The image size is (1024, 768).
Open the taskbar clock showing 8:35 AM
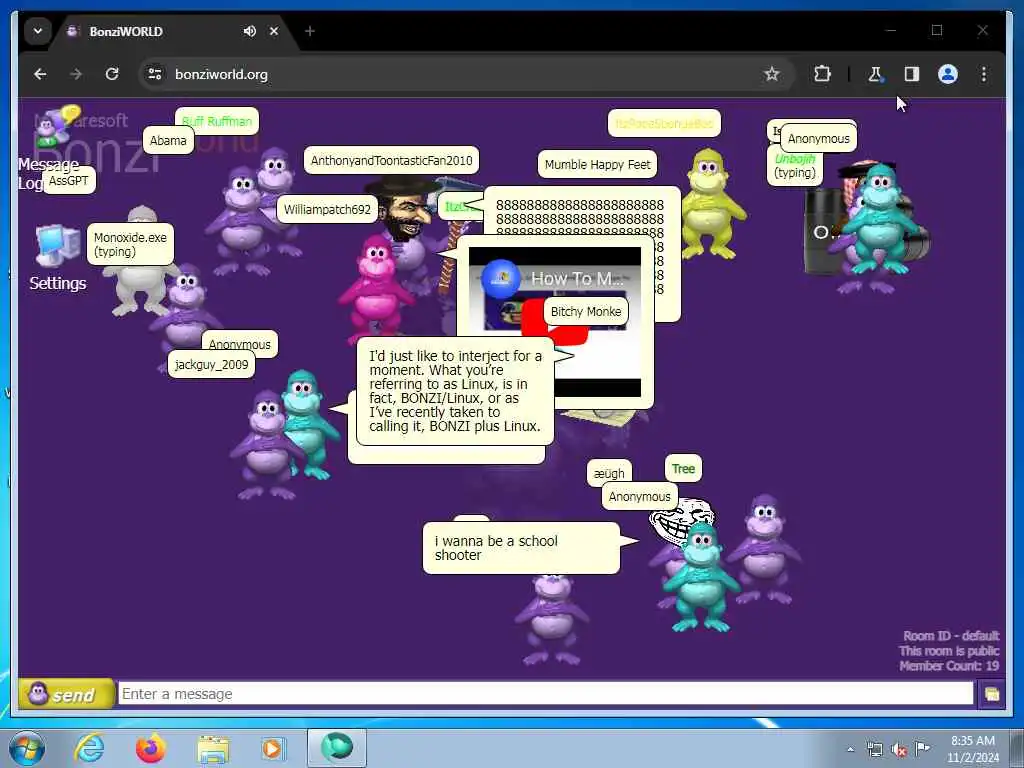point(972,749)
